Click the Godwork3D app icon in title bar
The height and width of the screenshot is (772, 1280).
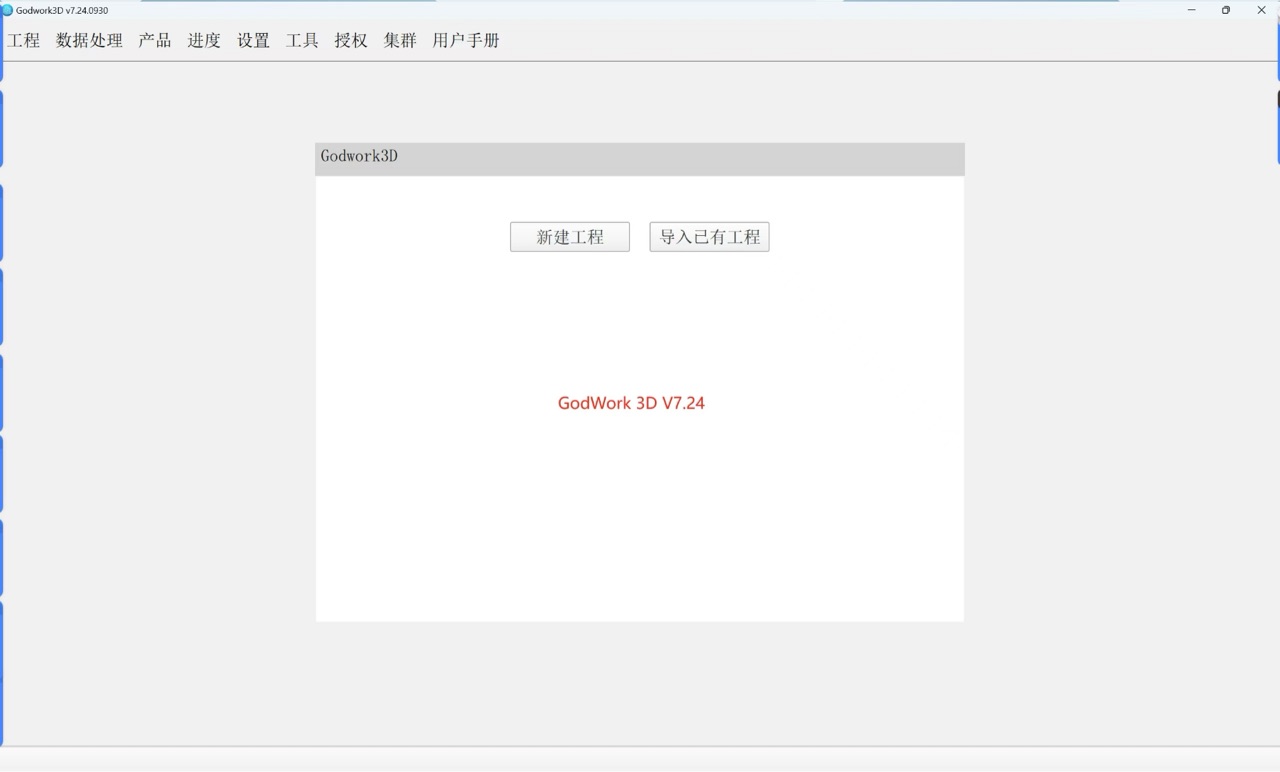pos(7,10)
